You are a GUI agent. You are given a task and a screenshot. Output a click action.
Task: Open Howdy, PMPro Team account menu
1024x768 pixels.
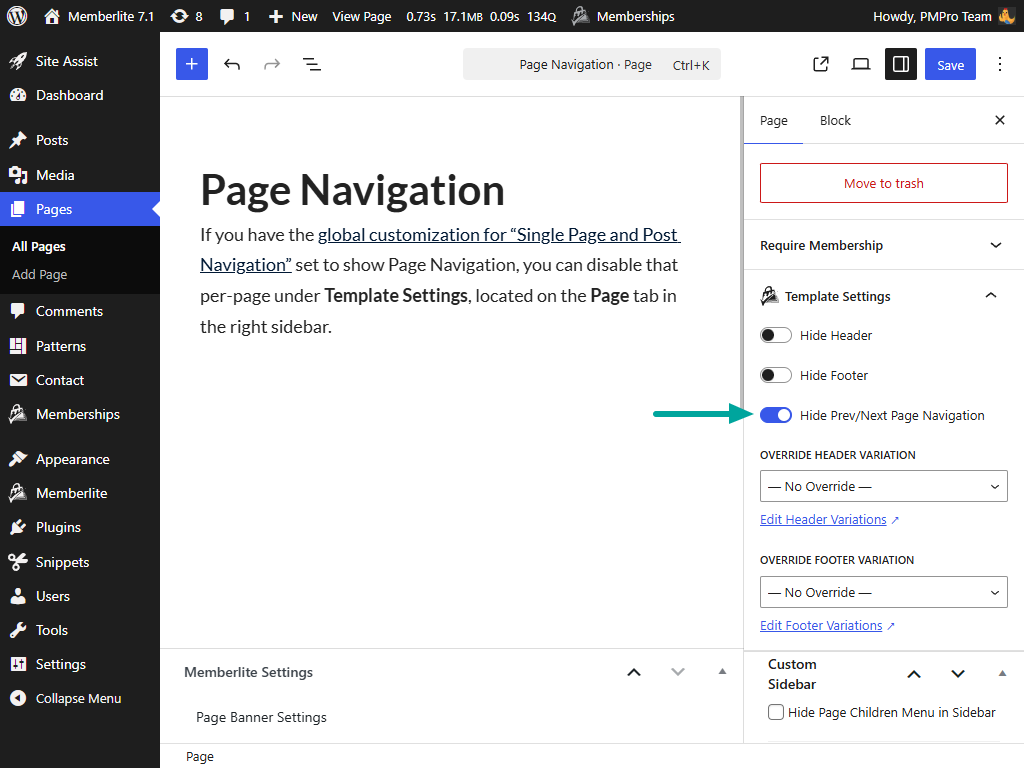(x=943, y=16)
